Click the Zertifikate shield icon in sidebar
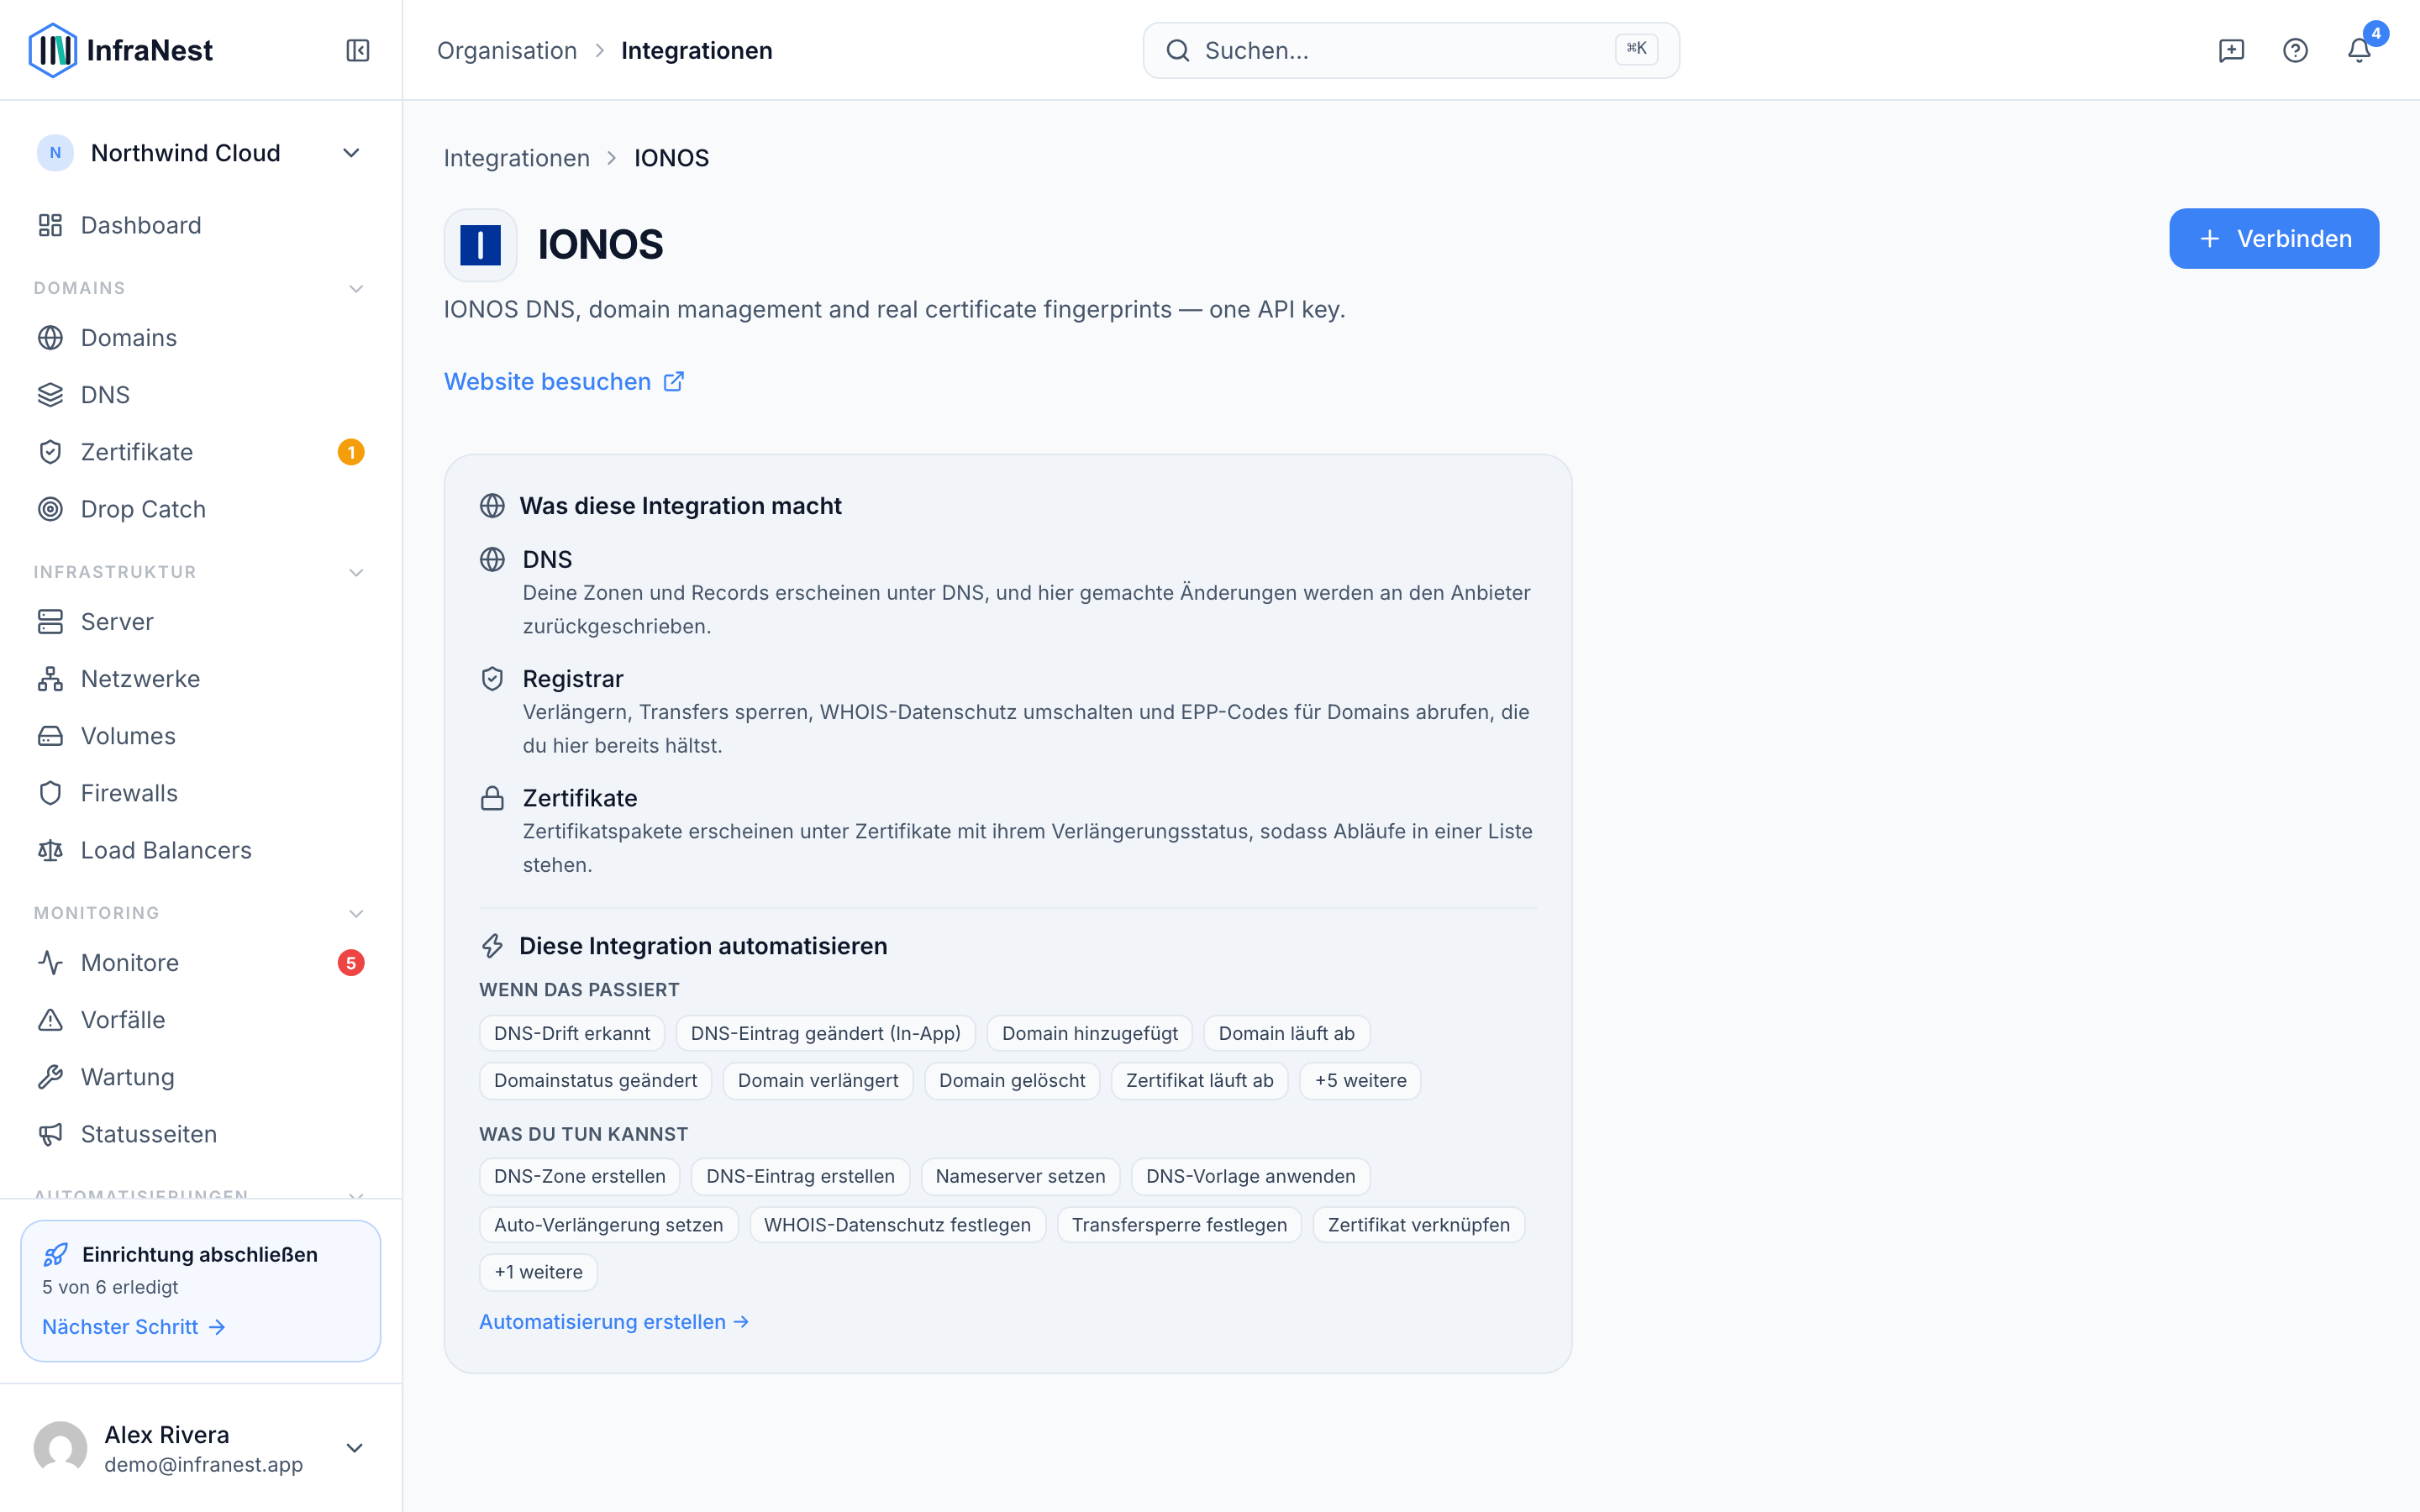Image resolution: width=2420 pixels, height=1512 pixels. coord(50,452)
